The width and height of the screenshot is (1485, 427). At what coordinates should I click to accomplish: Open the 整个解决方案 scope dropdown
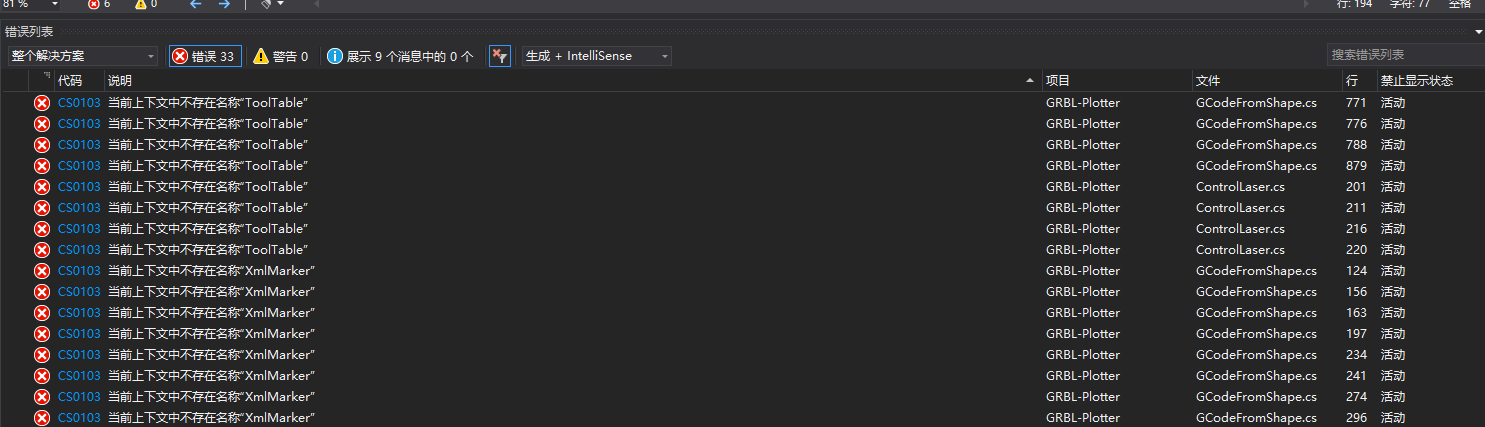pos(83,56)
